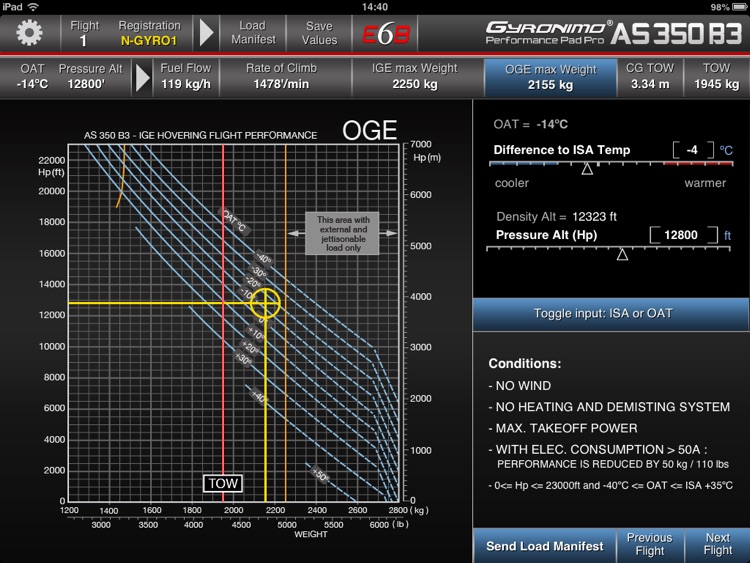Click the TOW label on chart
This screenshot has height=563, width=750.
pos(223,483)
